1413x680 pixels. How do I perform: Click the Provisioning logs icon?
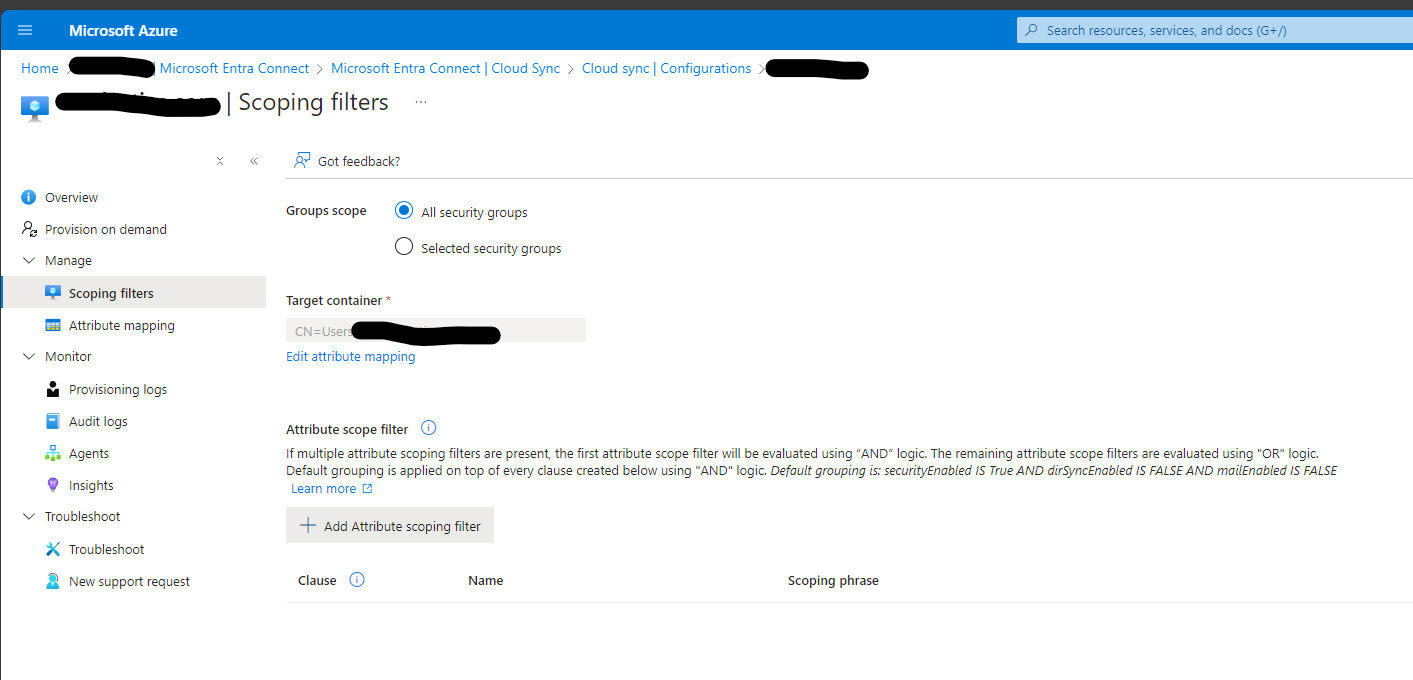click(x=53, y=389)
